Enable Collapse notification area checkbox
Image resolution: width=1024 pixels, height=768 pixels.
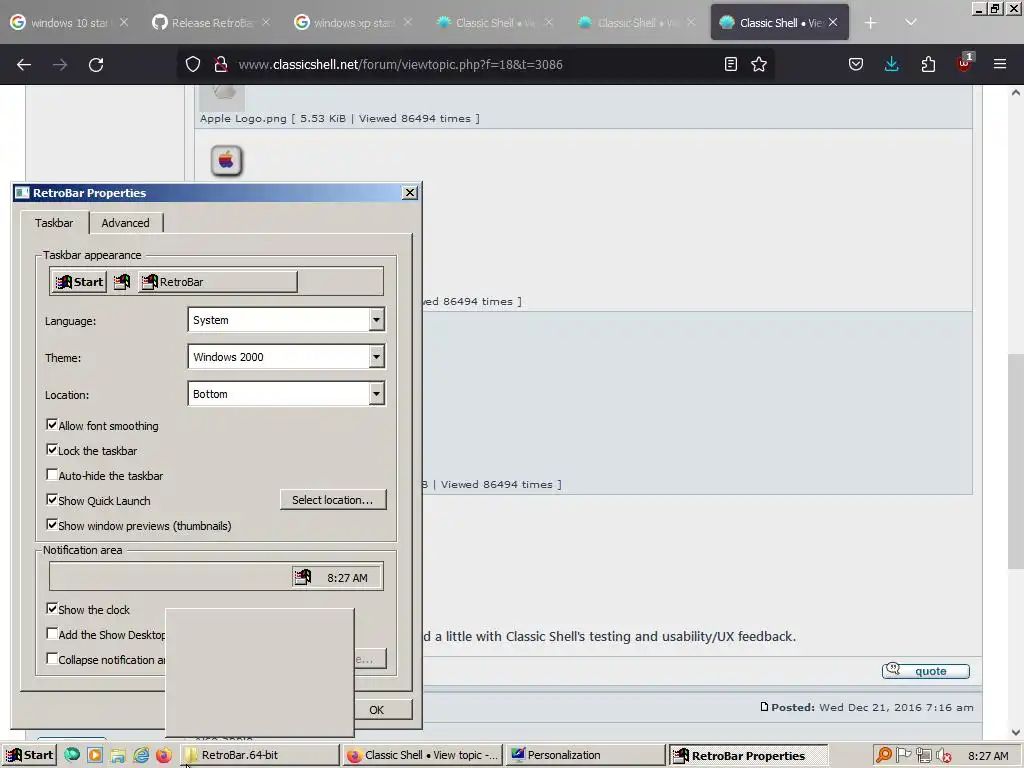pyautogui.click(x=52, y=659)
